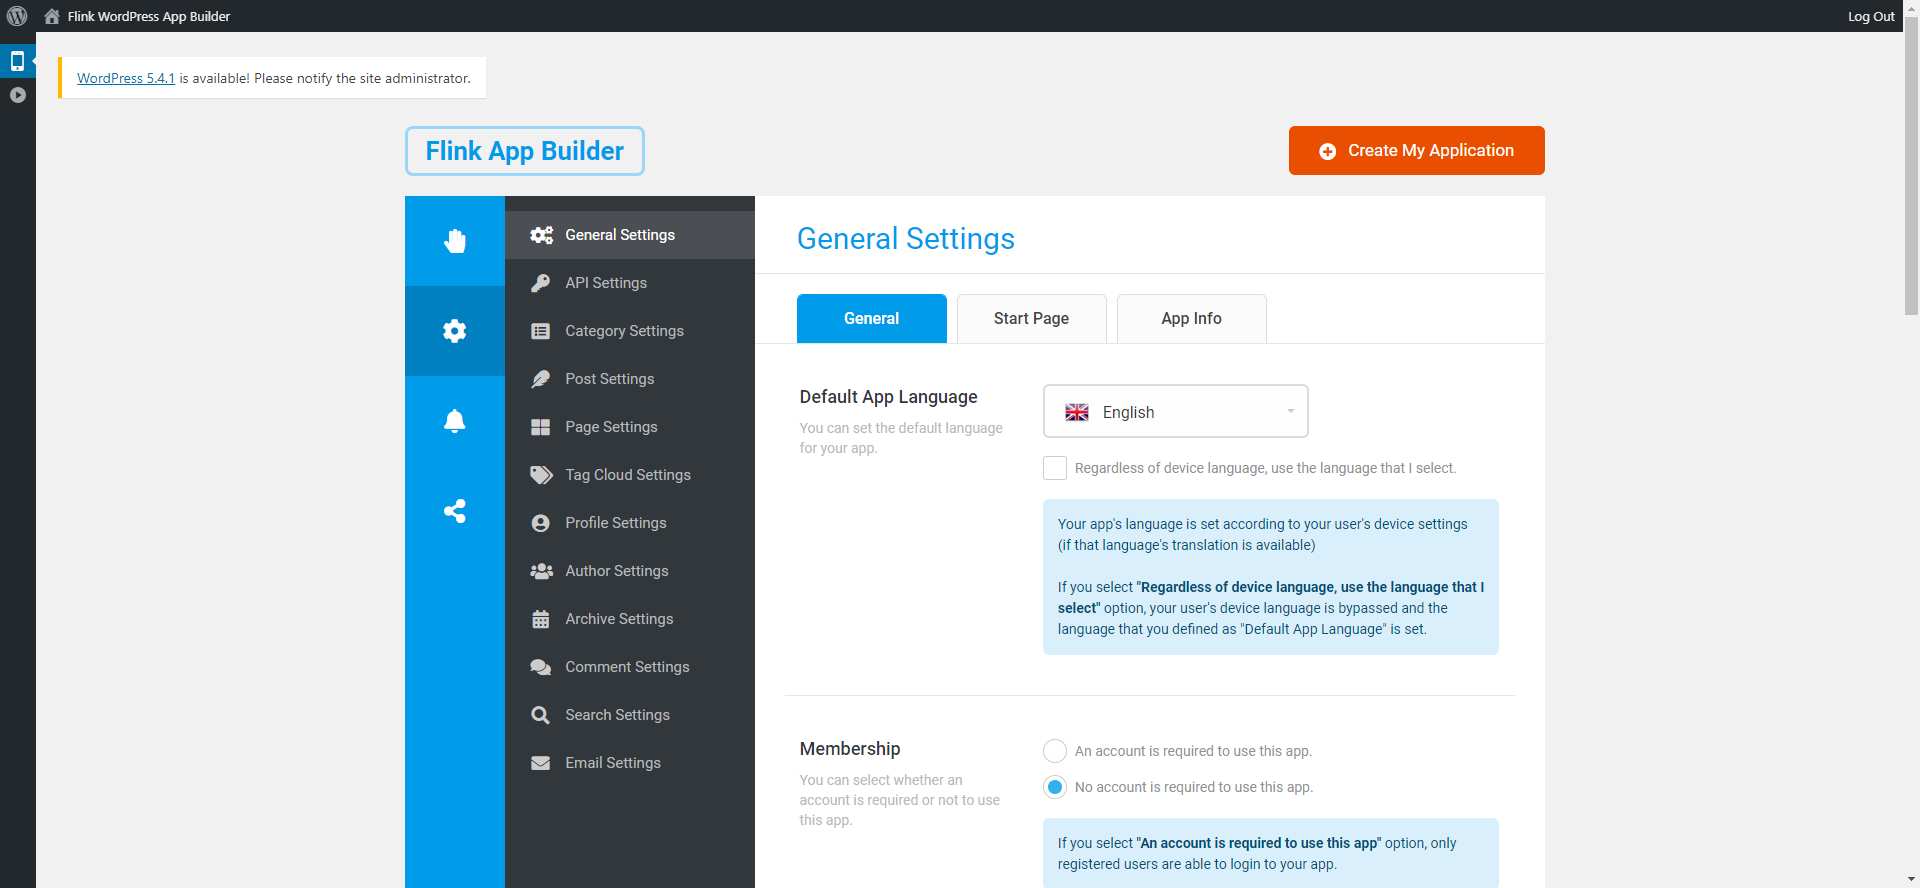Go to Search Settings
This screenshot has width=1920, height=888.
click(x=630, y=715)
